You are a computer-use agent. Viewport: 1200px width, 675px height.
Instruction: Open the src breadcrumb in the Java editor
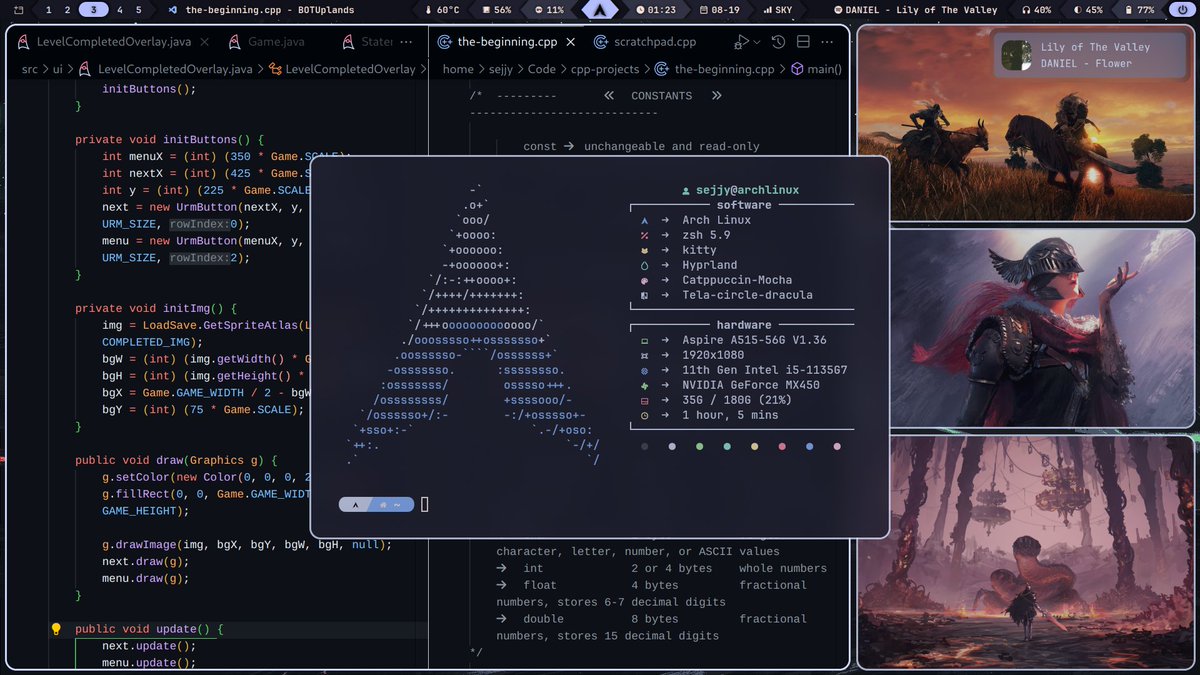pos(31,69)
